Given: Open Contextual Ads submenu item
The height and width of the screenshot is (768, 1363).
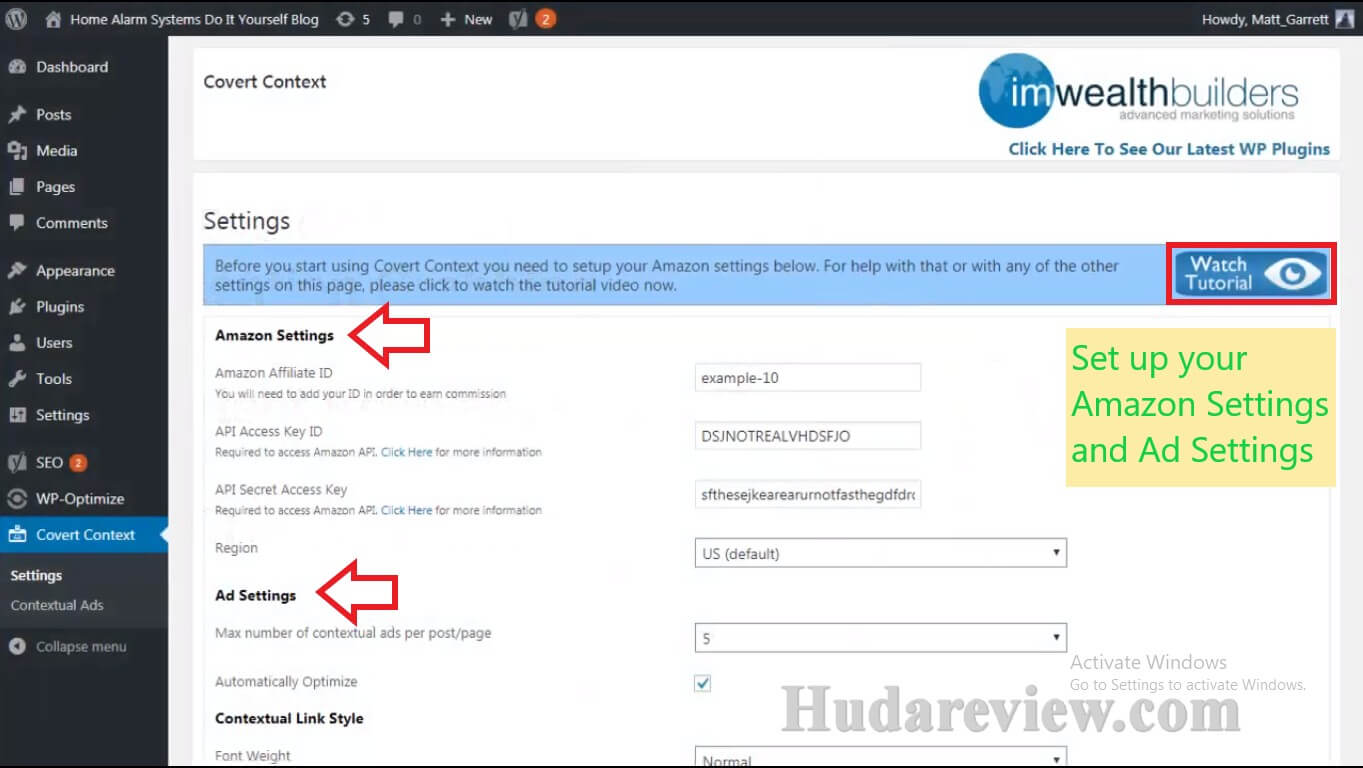Looking at the screenshot, I should [x=57, y=605].
